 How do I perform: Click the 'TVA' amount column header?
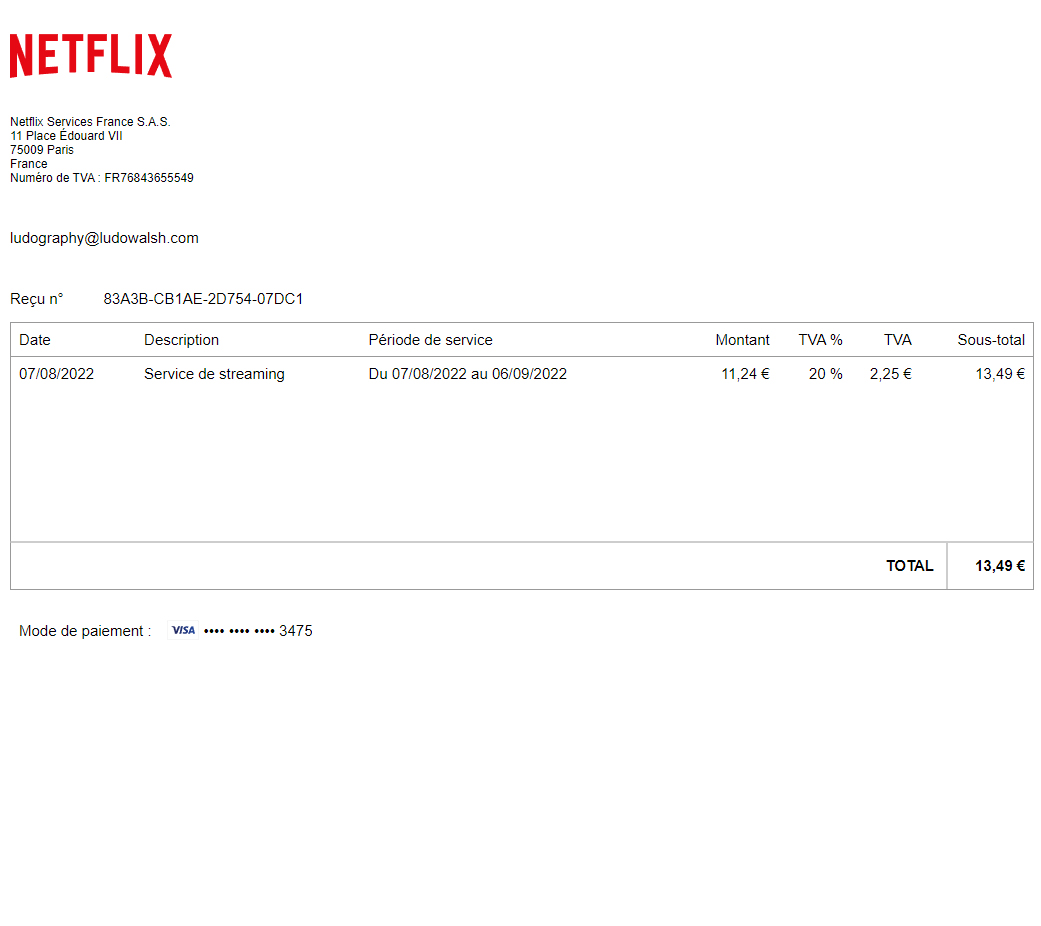pyautogui.click(x=898, y=340)
